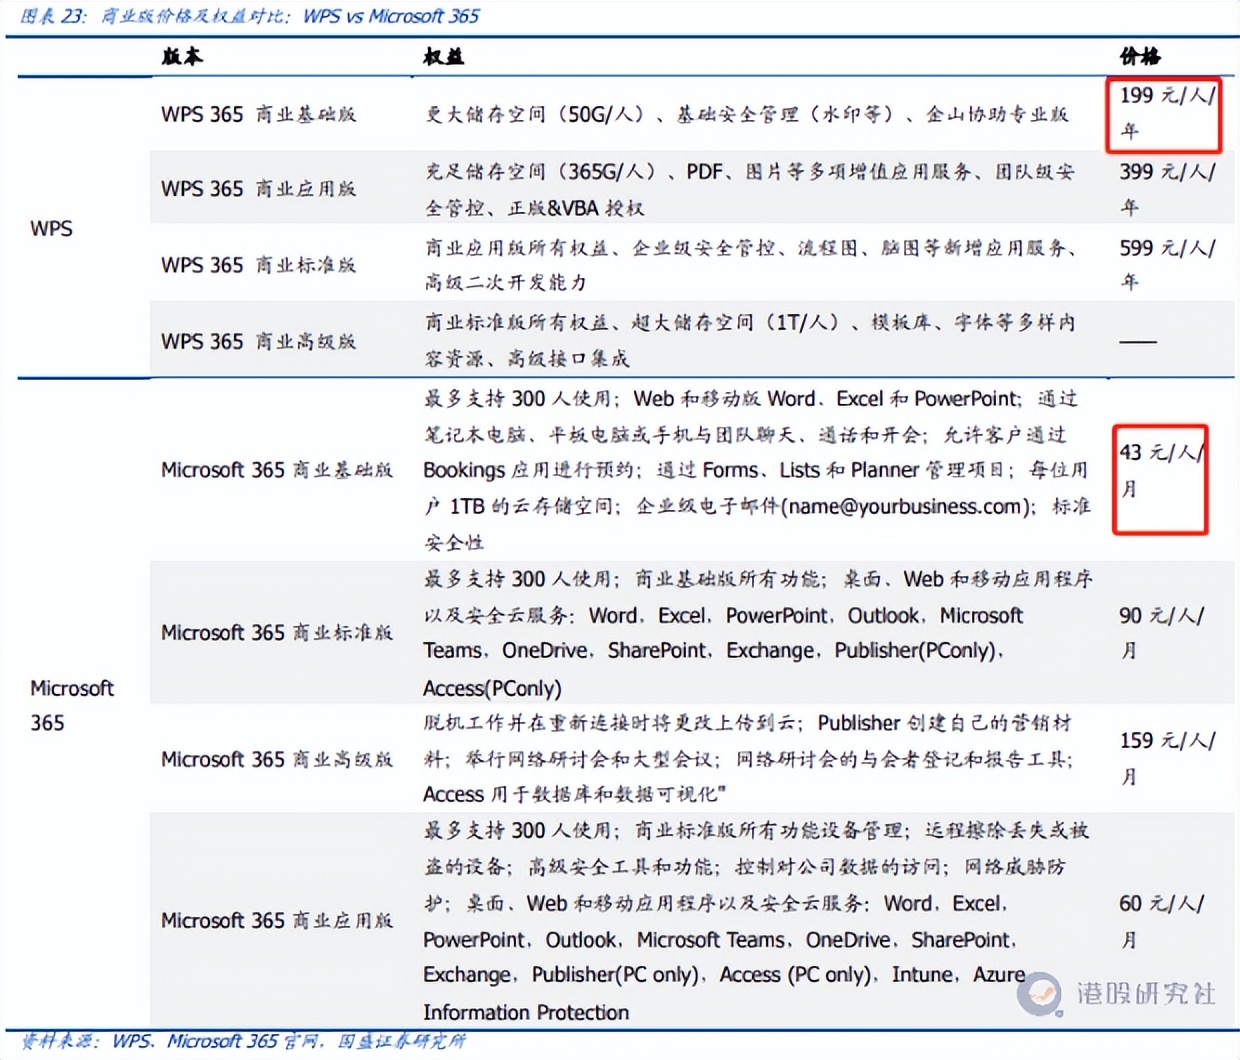This screenshot has height=1060, width=1240.
Task: Click 'WPS 365 商业标准版' version cell
Action: click(x=259, y=265)
